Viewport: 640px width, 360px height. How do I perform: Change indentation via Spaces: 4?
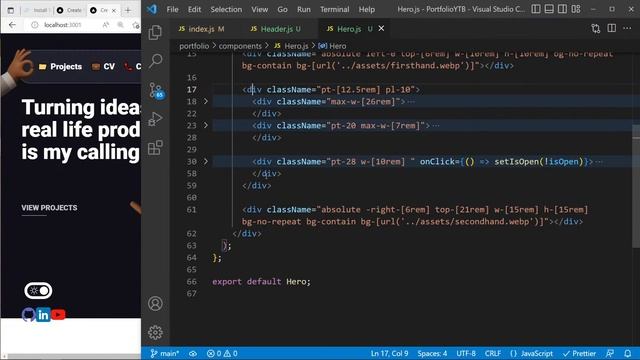click(432, 353)
